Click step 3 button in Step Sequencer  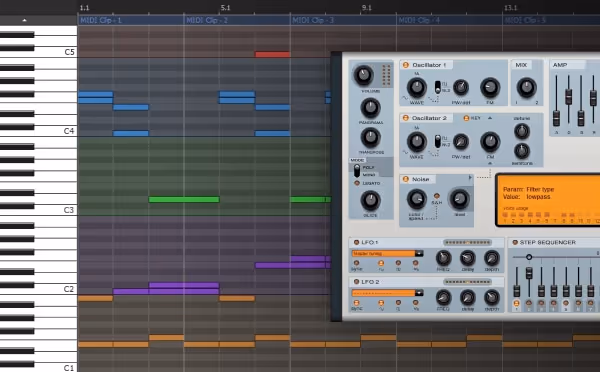[x=541, y=303]
